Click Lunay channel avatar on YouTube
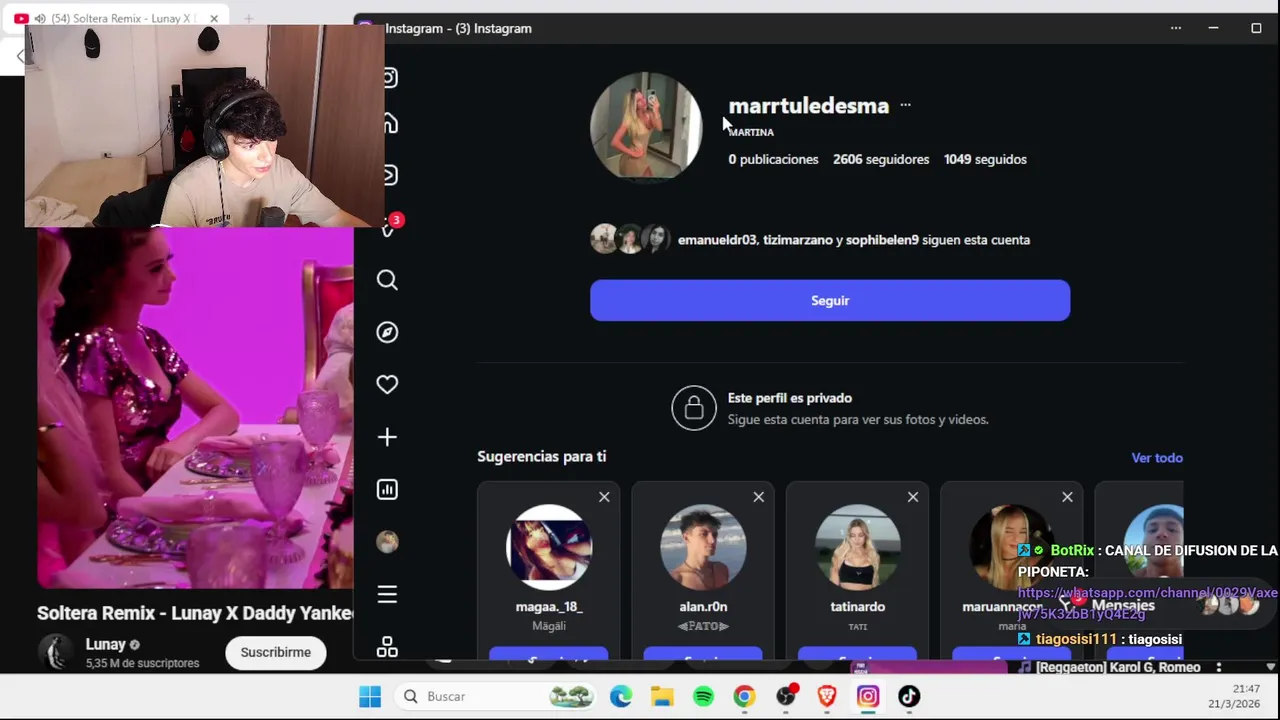 (x=56, y=652)
